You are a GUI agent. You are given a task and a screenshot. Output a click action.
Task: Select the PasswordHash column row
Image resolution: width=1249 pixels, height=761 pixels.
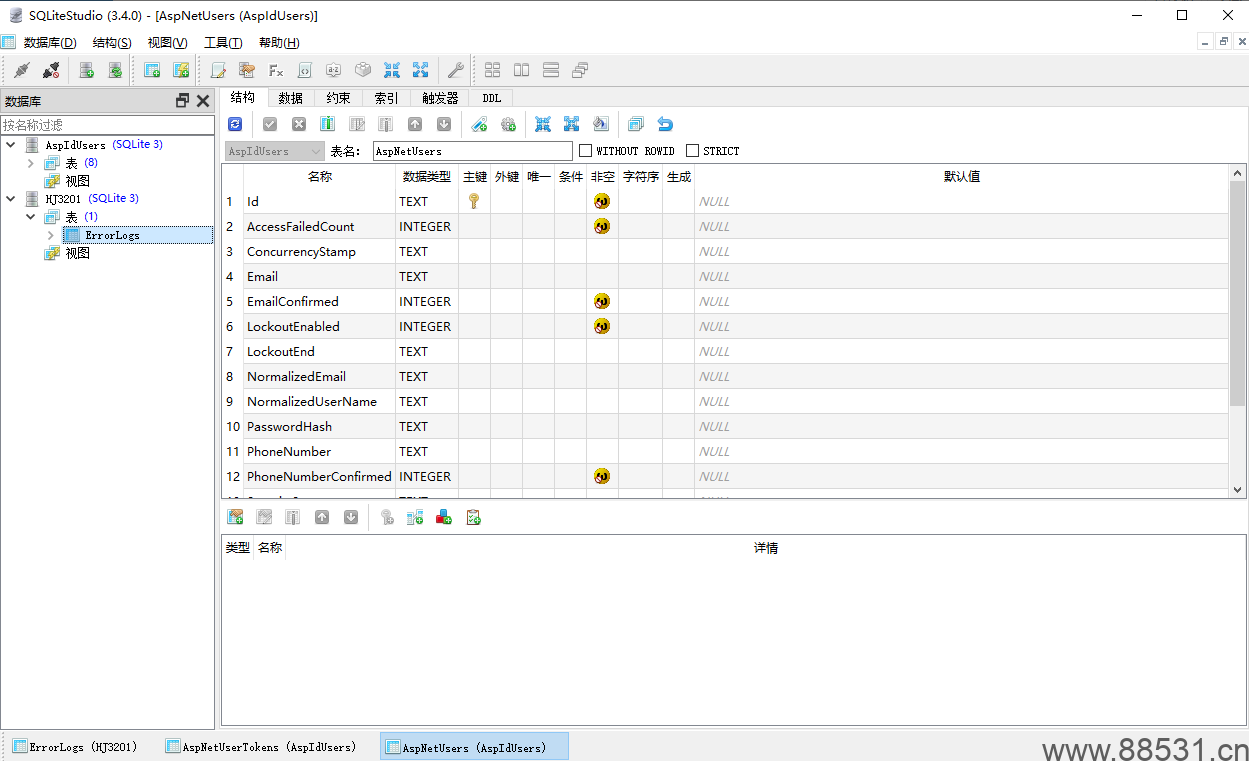[x=725, y=426]
